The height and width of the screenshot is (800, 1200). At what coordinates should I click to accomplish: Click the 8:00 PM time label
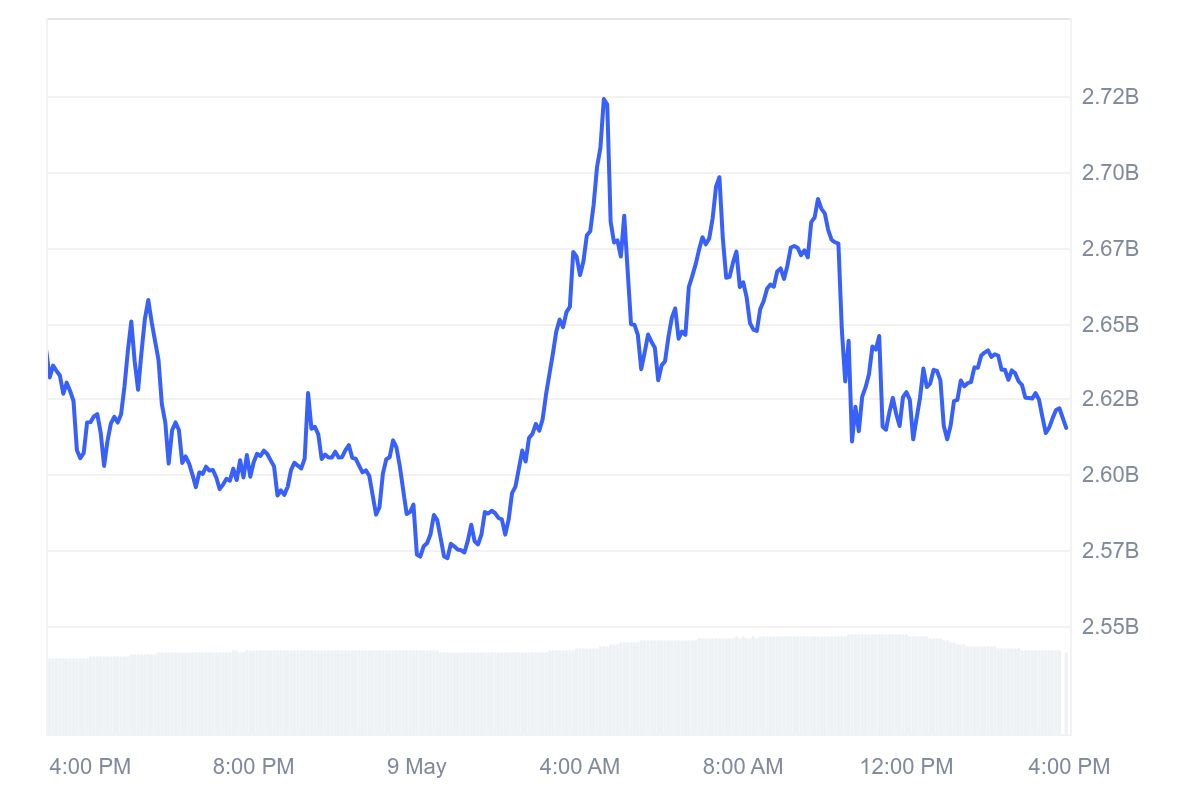point(254,767)
